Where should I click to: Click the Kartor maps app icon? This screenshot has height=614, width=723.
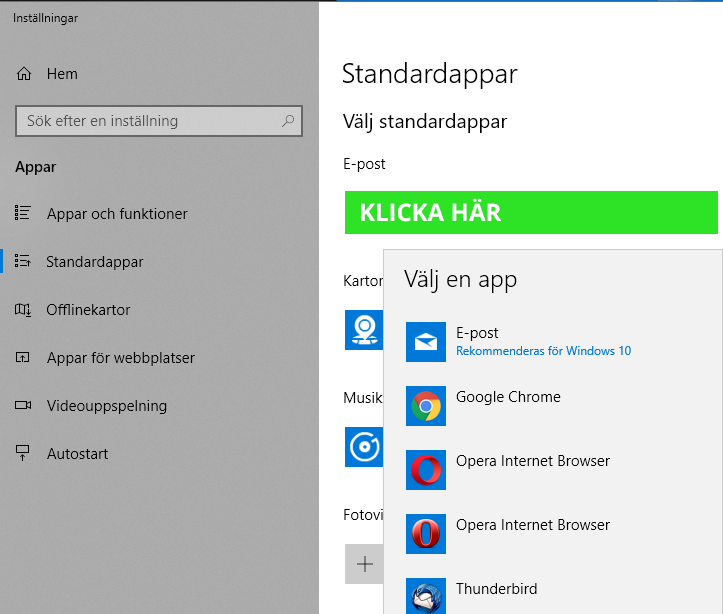[364, 330]
